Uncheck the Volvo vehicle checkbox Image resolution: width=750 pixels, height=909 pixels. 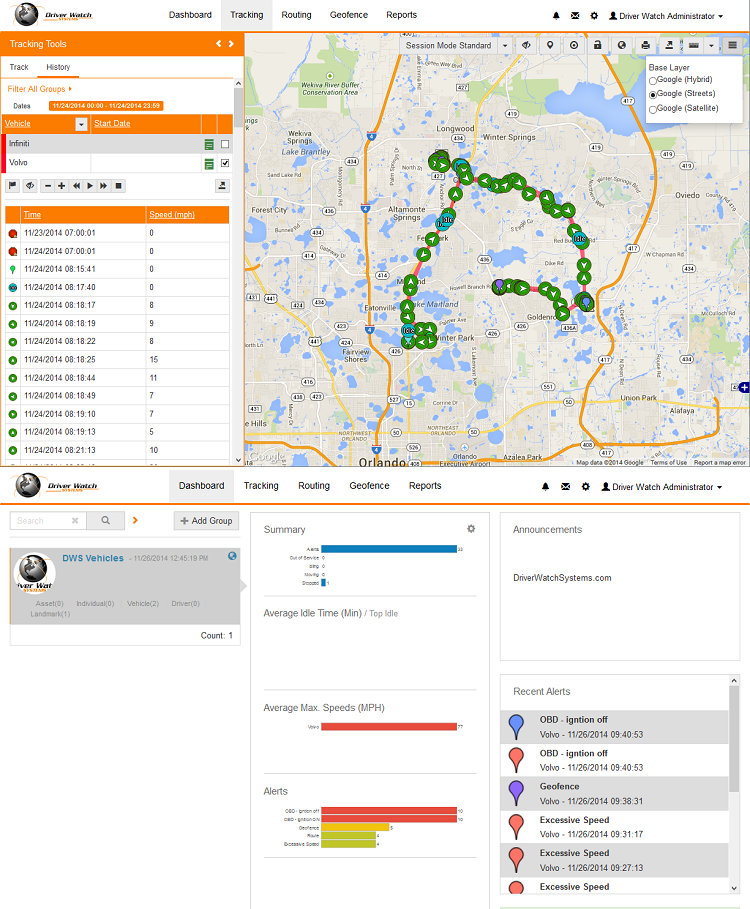[x=225, y=163]
